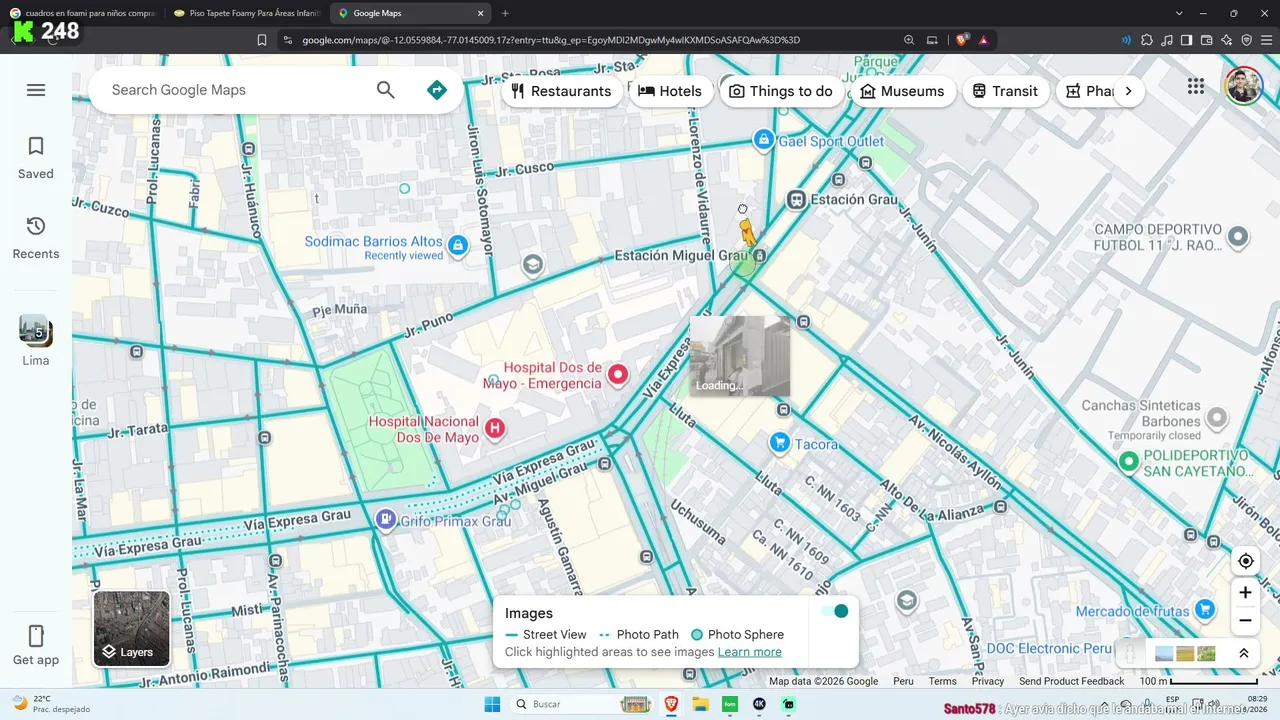The image size is (1280, 720).
Task: Filter map by Hotels
Action: point(670,91)
